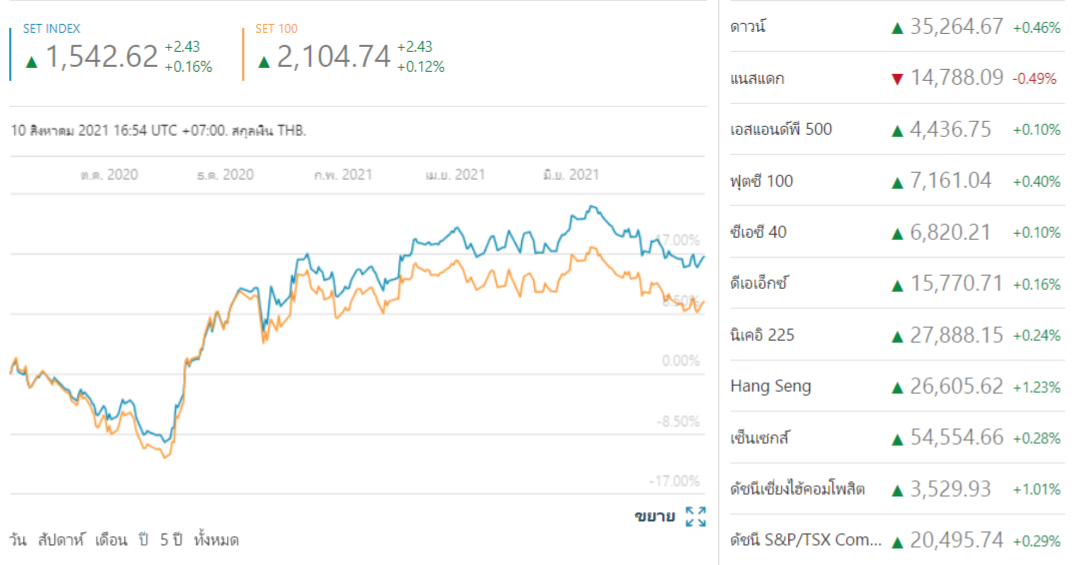Click the ขยาย expand button

pos(654,517)
